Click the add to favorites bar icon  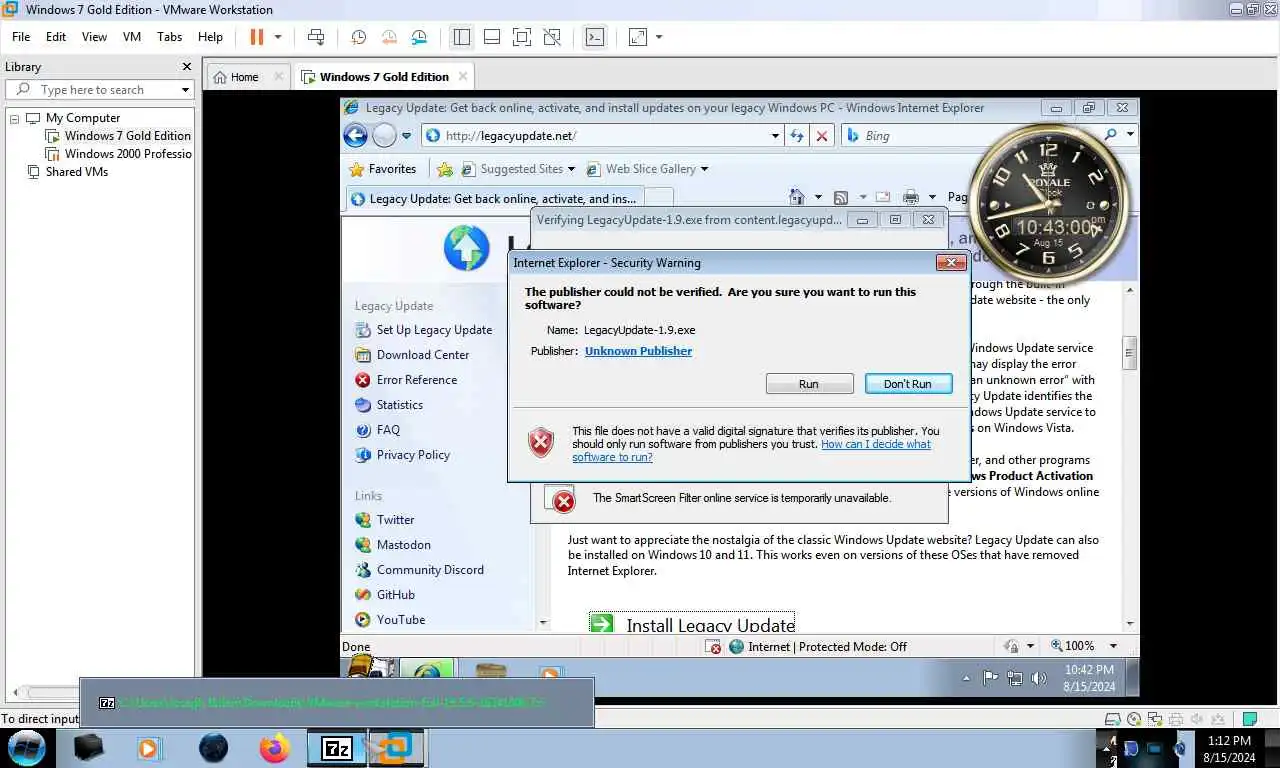tap(445, 169)
